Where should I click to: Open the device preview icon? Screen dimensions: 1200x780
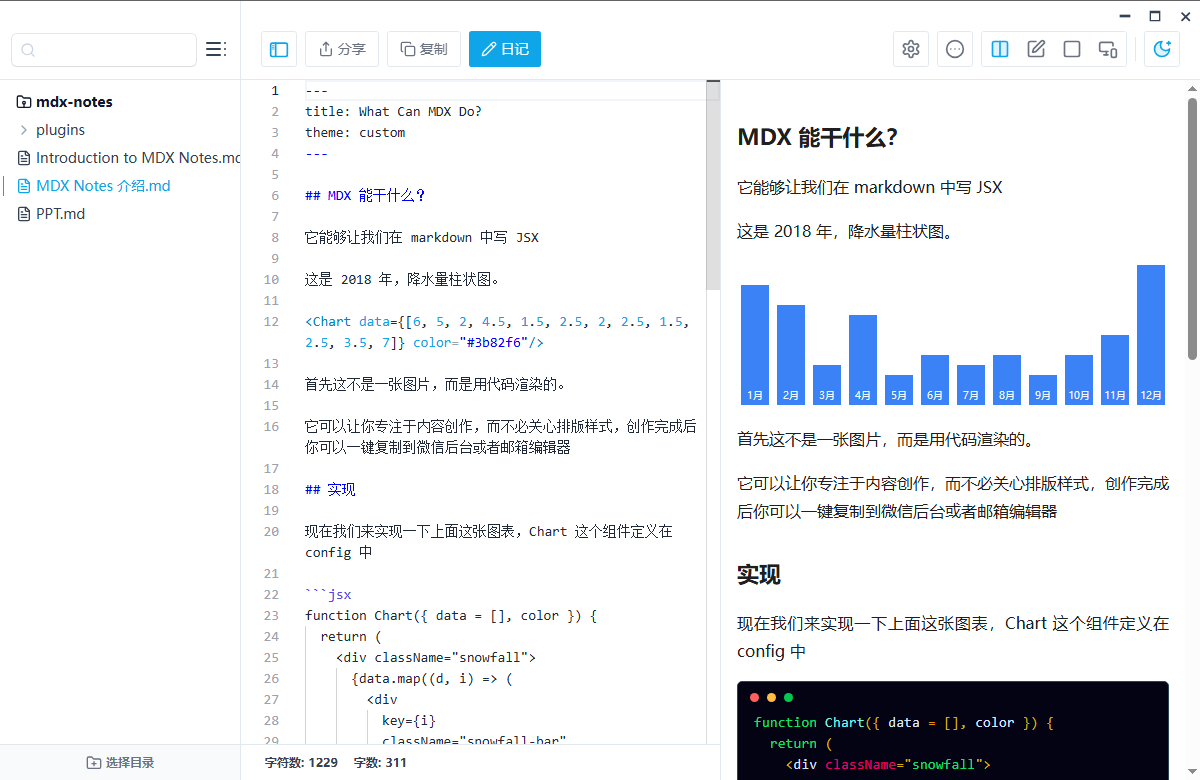point(1107,48)
